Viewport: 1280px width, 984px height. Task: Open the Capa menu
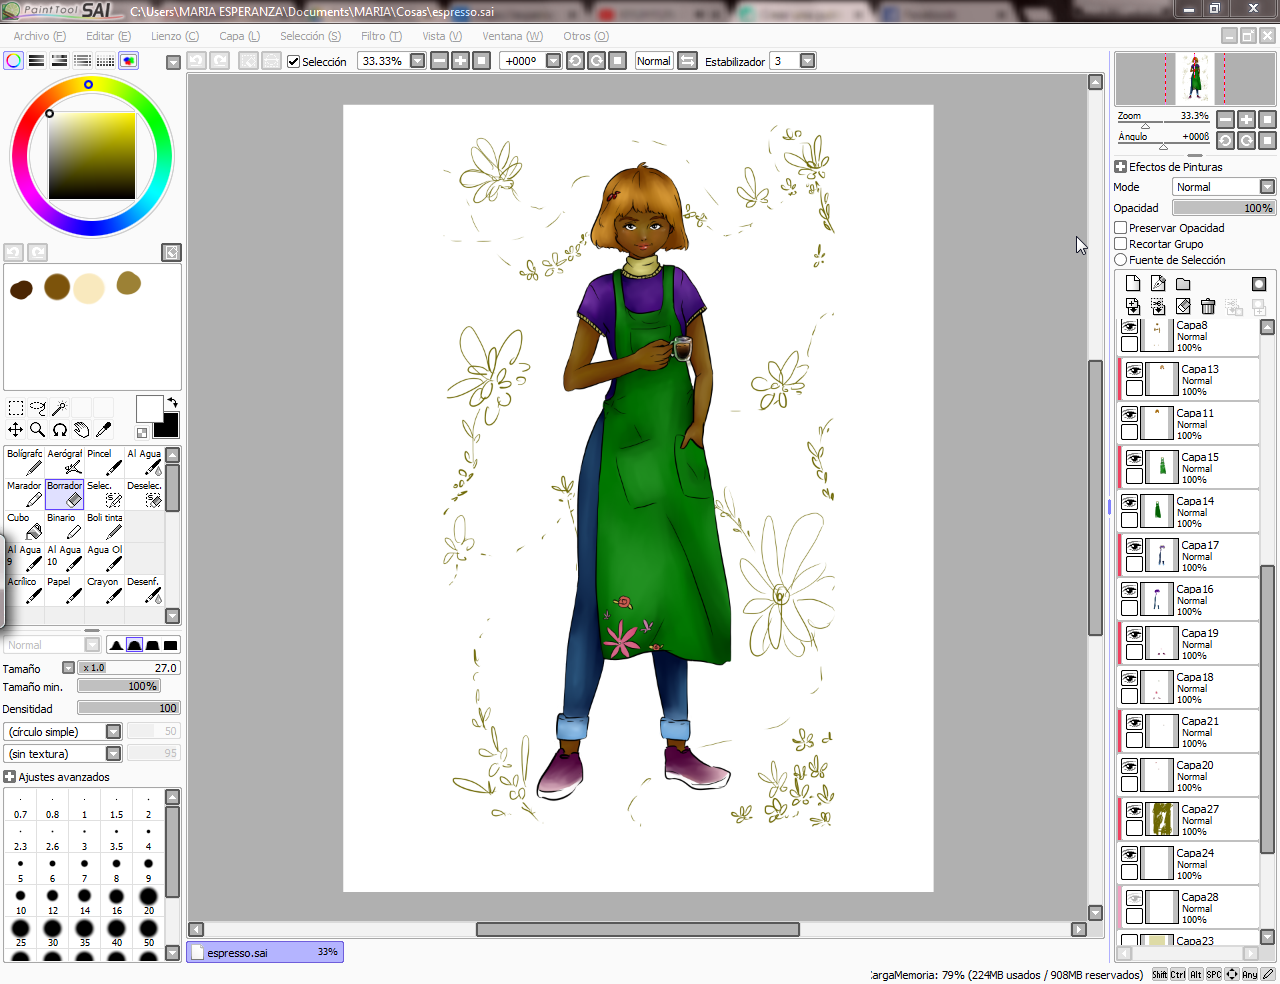239,36
